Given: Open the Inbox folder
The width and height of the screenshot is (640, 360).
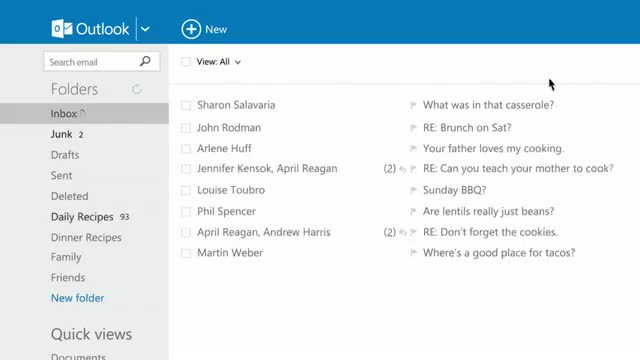Looking at the screenshot, I should pyautogui.click(x=84, y=113).
